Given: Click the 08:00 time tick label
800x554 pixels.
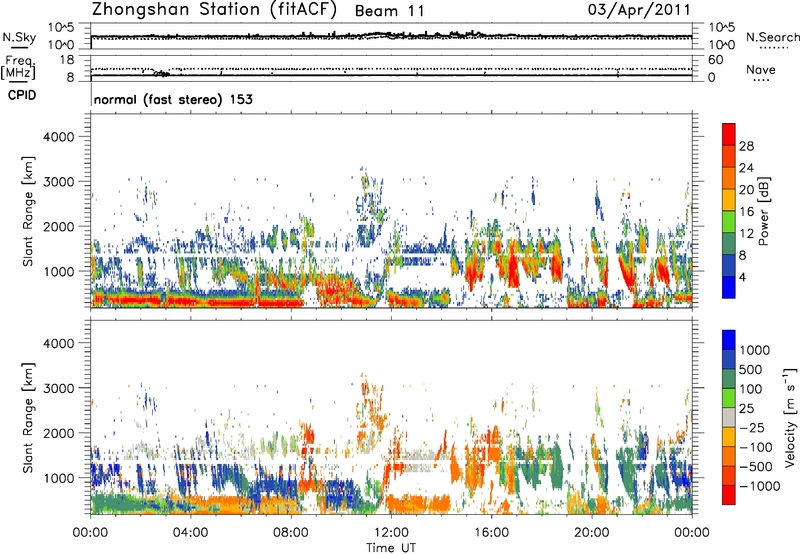Looking at the screenshot, I should 290,533.
